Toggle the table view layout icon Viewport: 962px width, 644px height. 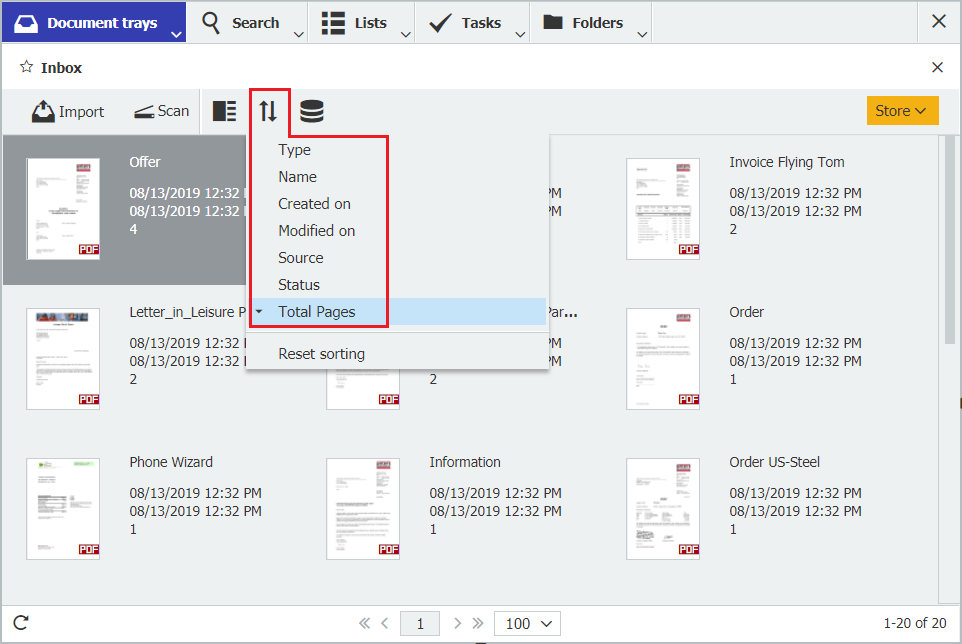click(224, 111)
